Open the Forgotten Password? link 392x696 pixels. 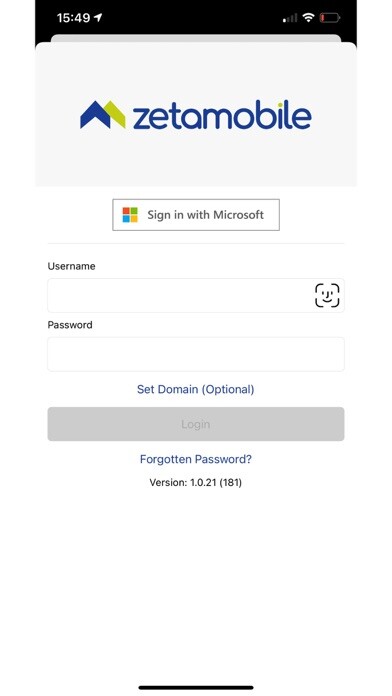[x=196, y=459]
